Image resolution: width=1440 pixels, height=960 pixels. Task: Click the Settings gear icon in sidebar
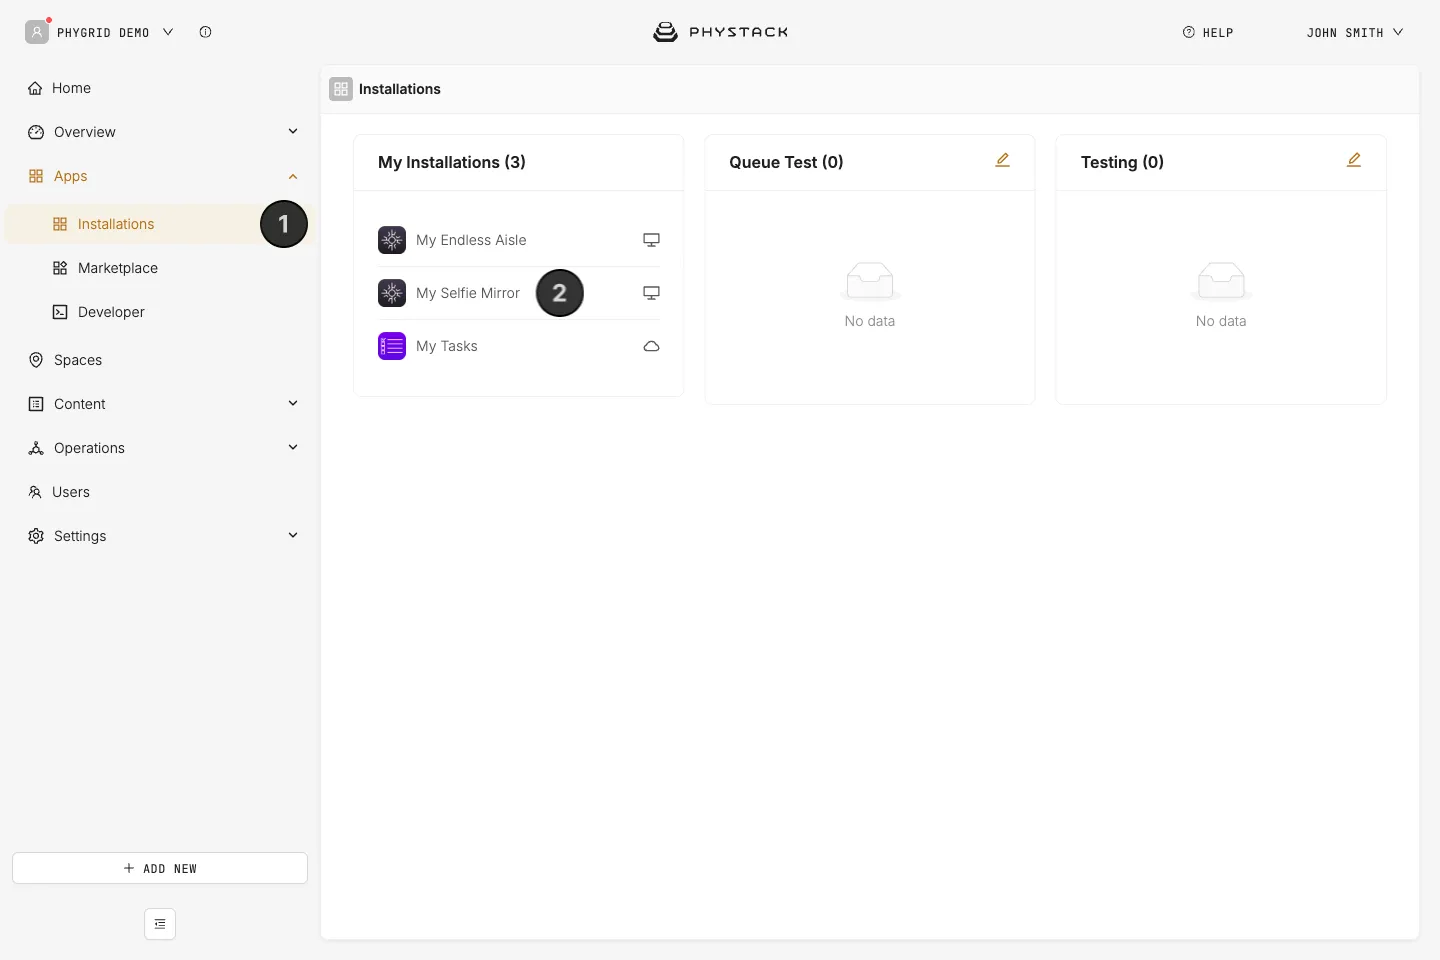click(x=36, y=536)
